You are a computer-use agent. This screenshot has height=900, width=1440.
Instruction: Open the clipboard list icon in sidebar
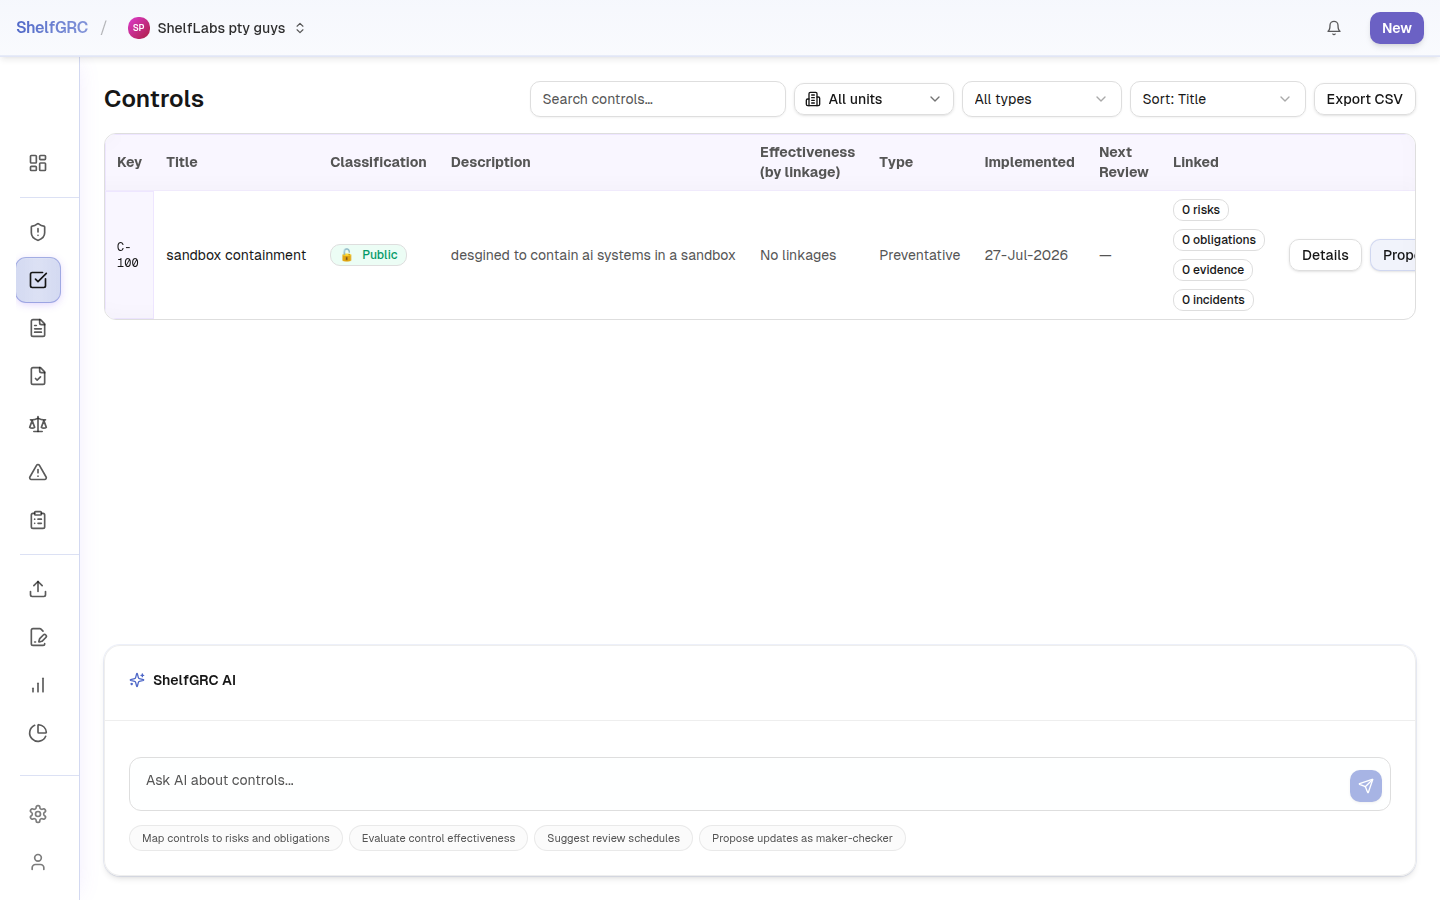(38, 520)
